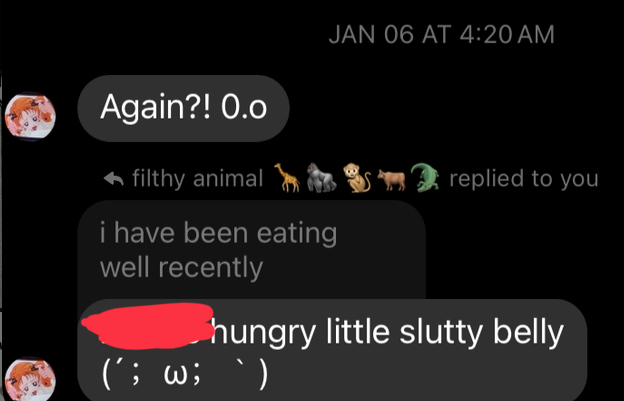Tap the gorilla emoji in the reply header
The image size is (624, 401).
[x=321, y=178]
